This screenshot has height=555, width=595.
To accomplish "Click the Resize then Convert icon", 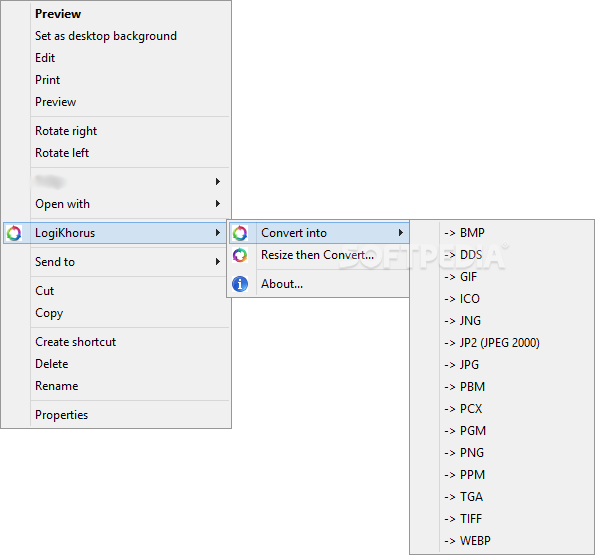I will click(x=240, y=255).
